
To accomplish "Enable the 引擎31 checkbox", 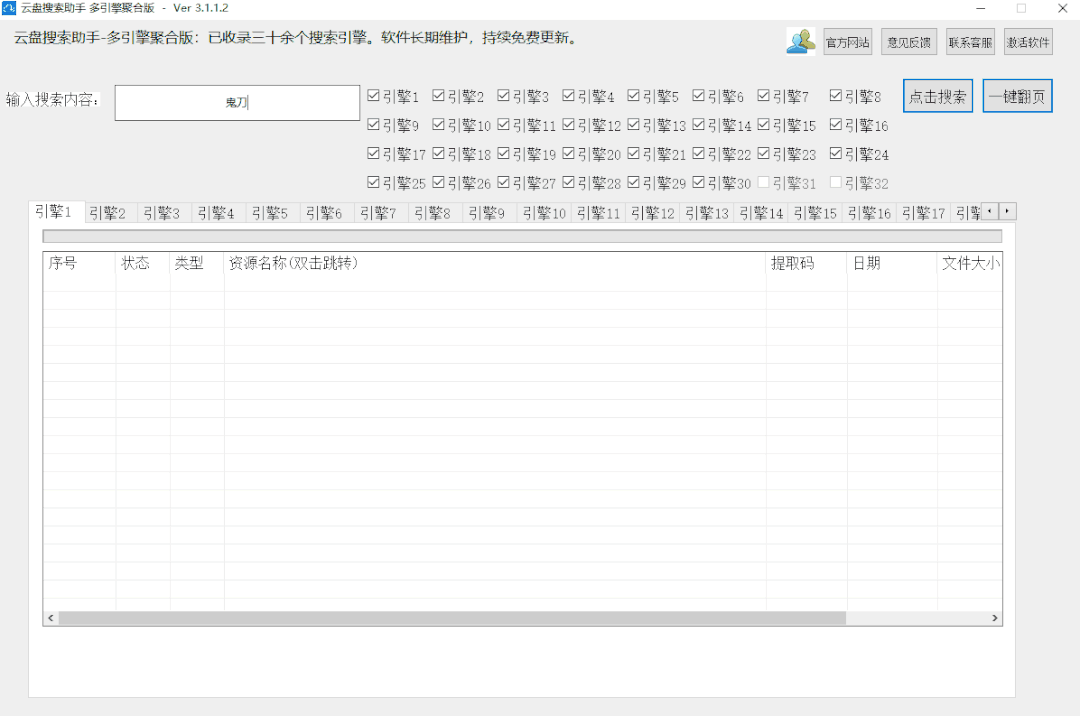I will coord(764,183).
